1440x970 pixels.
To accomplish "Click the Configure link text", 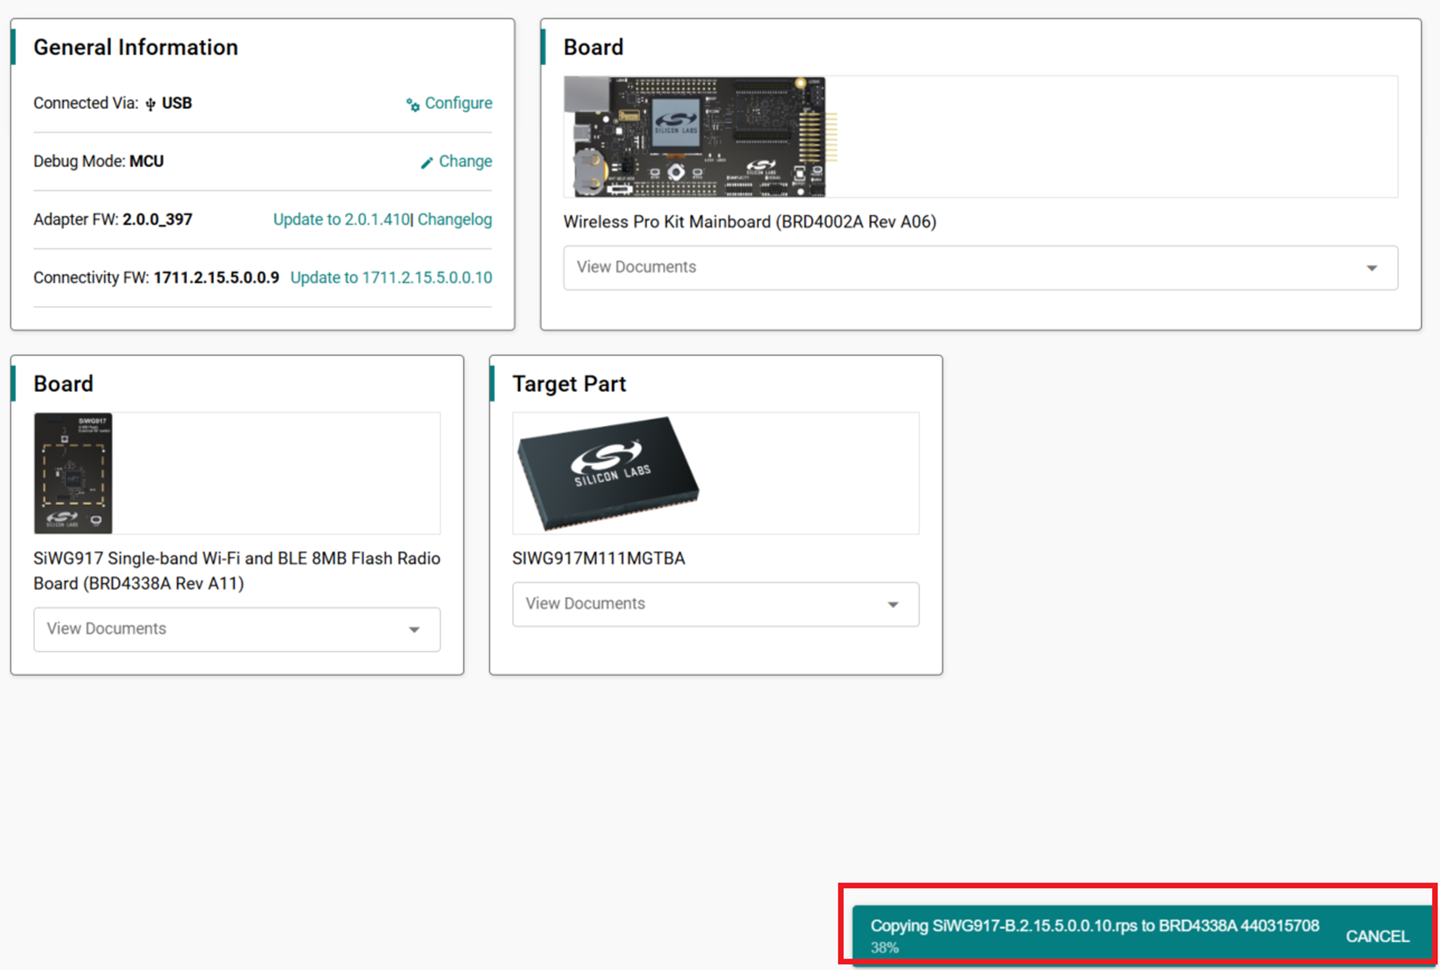I will click(458, 104).
